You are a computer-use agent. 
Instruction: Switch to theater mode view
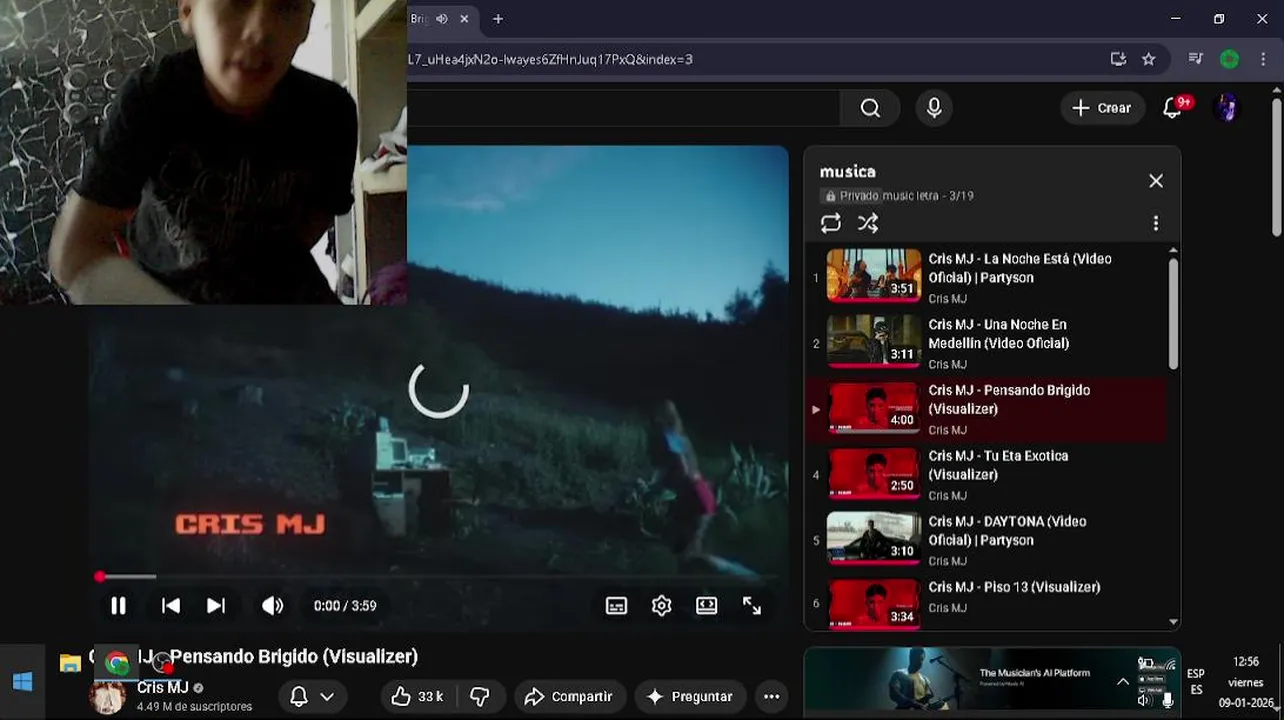click(x=706, y=606)
